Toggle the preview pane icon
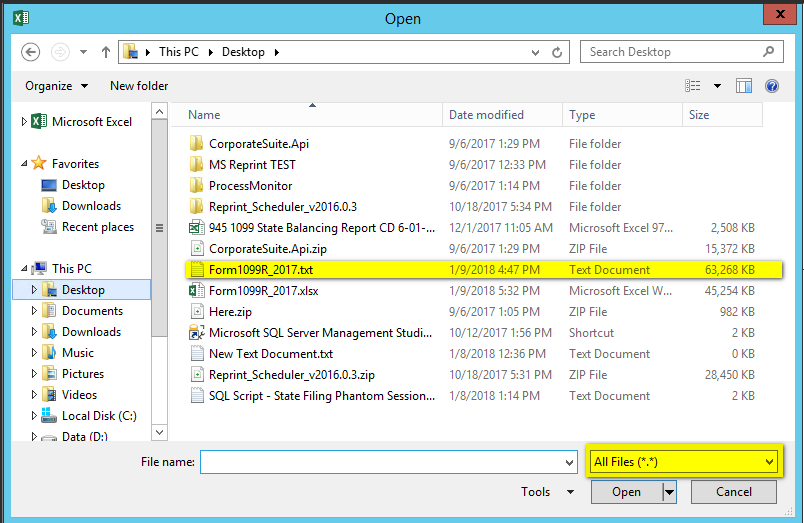 click(x=743, y=86)
